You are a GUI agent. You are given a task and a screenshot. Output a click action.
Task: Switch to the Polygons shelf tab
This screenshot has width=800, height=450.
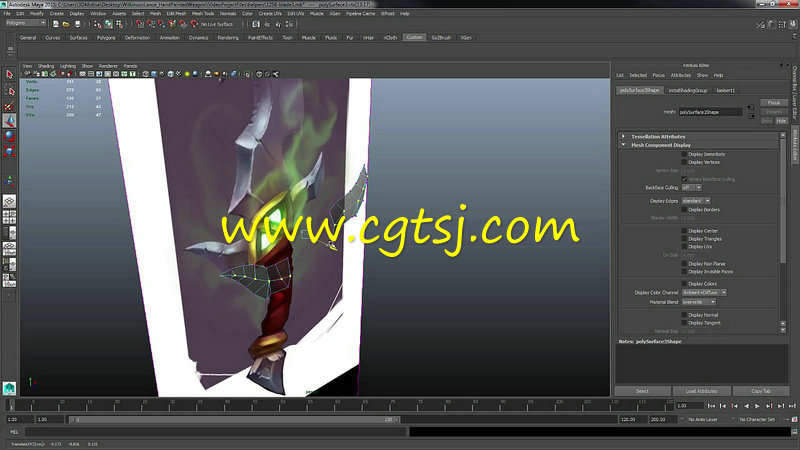106,38
